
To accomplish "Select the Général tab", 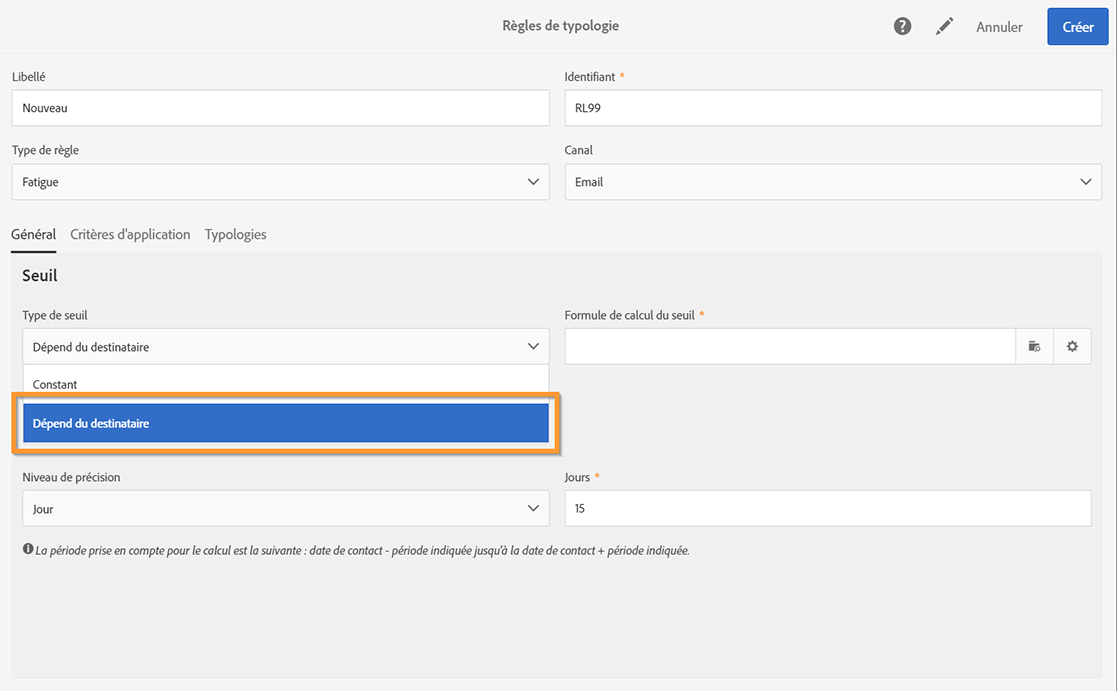I will pos(33,234).
